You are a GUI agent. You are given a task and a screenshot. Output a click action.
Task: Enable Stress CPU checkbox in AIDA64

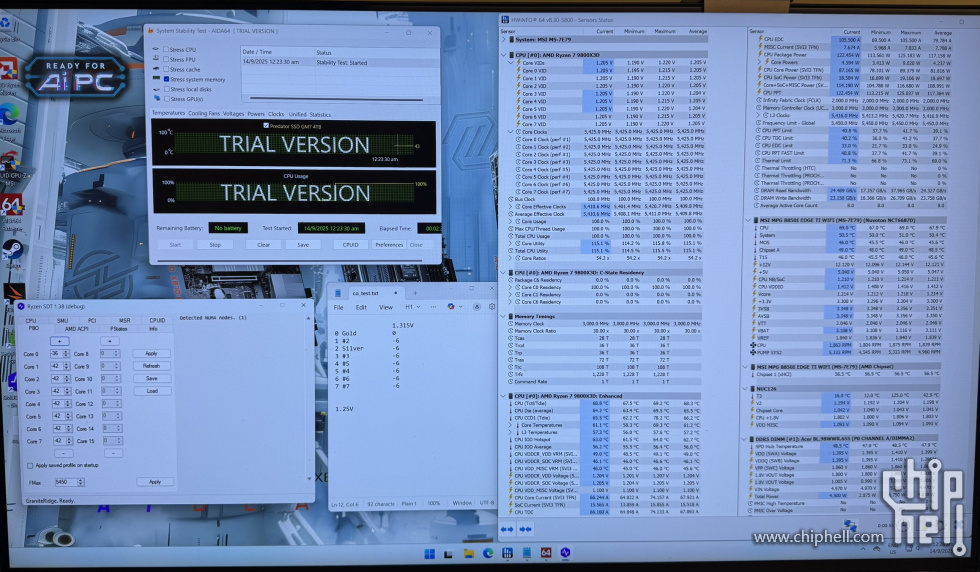(166, 49)
